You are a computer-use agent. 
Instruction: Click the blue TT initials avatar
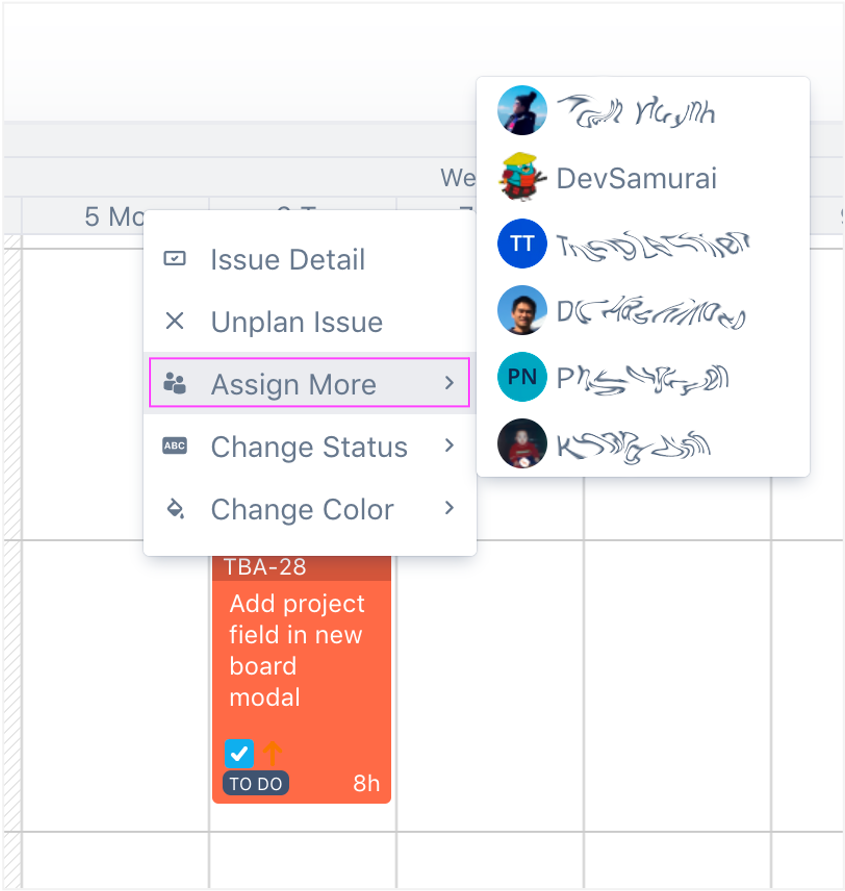point(522,244)
